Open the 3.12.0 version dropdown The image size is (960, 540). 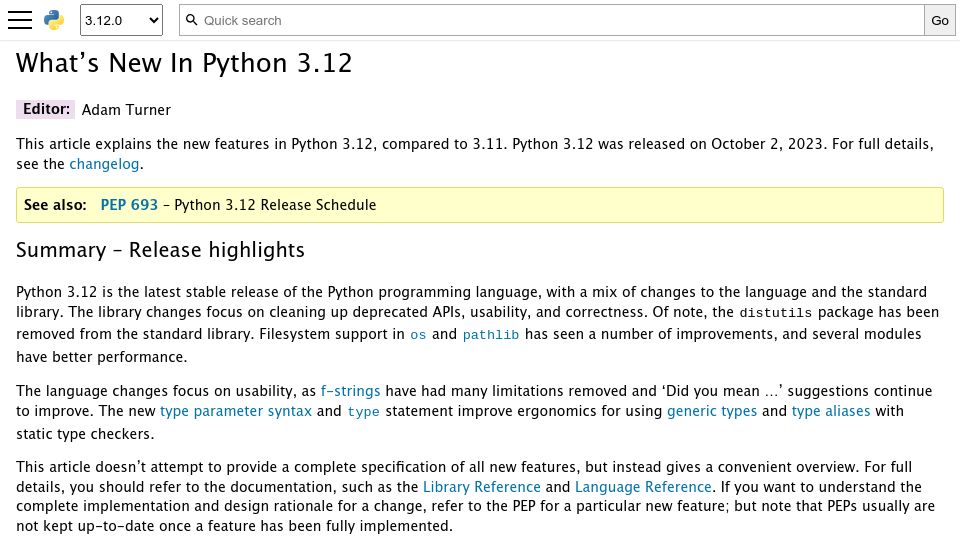[x=121, y=20]
